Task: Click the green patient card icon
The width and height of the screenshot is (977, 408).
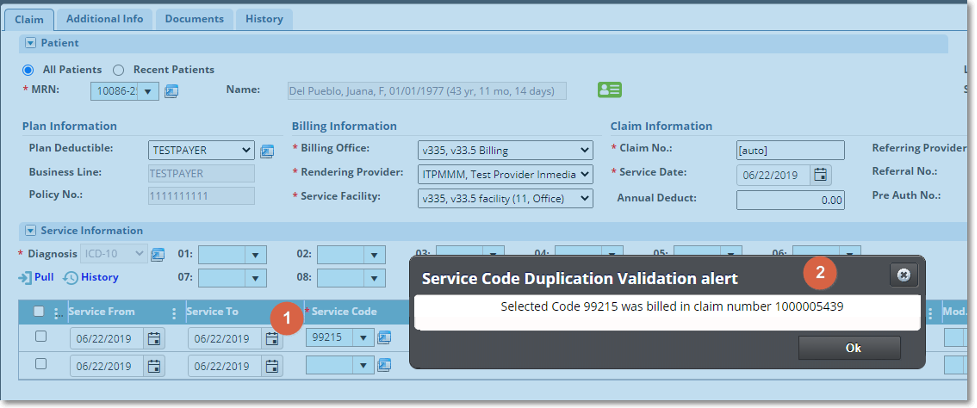Action: tap(609, 90)
